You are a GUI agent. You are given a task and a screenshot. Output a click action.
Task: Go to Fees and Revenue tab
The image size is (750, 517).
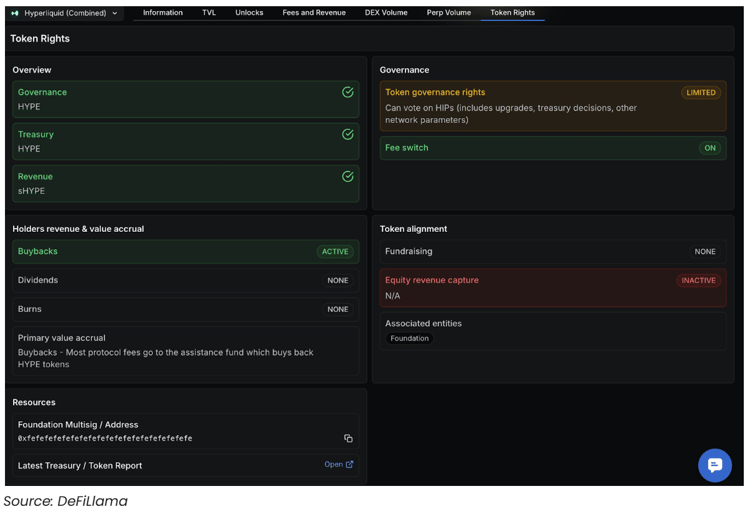314,12
